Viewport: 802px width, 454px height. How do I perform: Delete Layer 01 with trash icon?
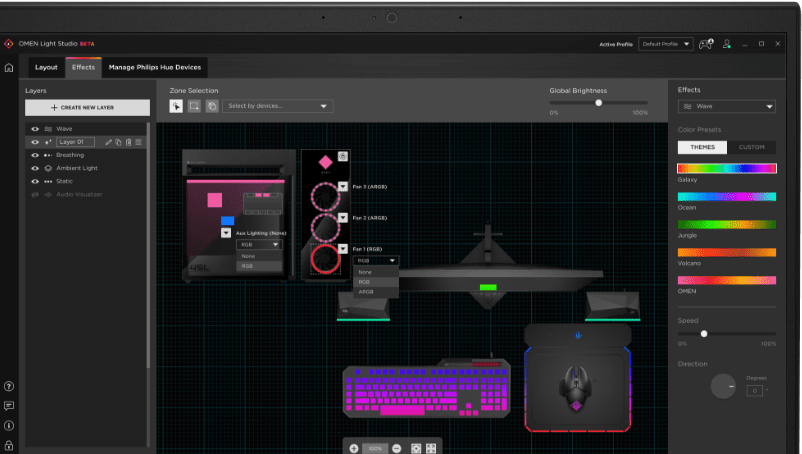point(128,142)
